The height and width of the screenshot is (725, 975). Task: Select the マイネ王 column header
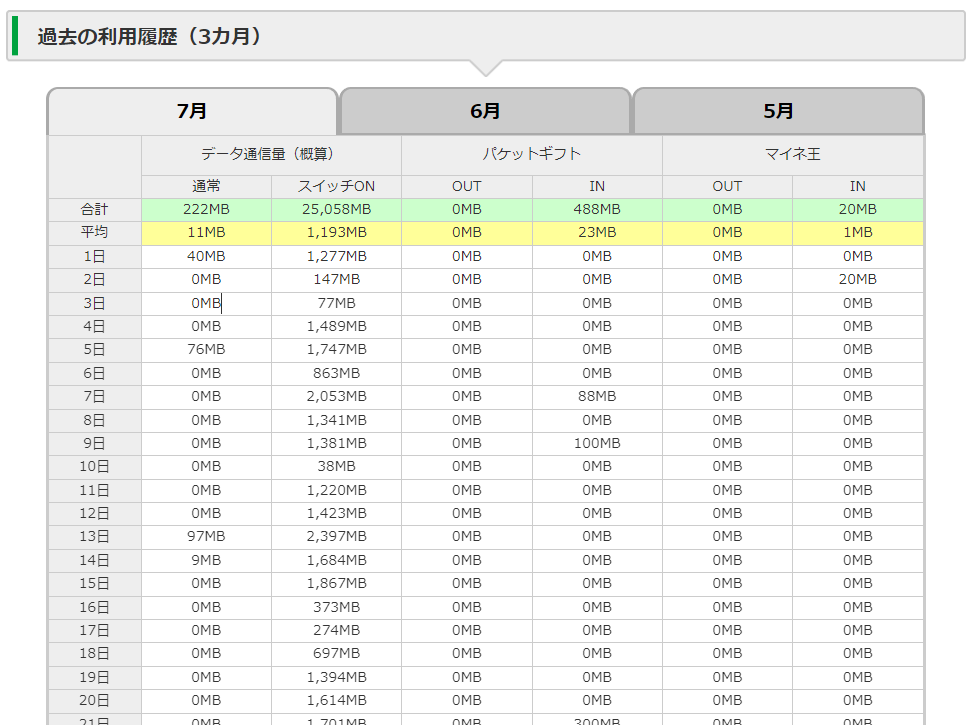(793, 154)
